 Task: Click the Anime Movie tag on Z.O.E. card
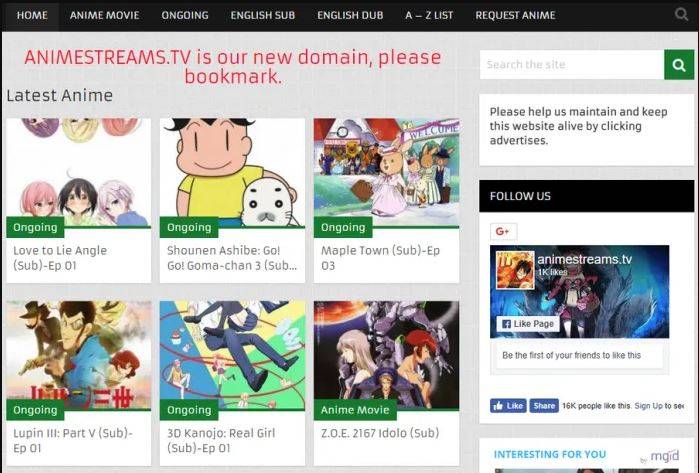click(355, 410)
